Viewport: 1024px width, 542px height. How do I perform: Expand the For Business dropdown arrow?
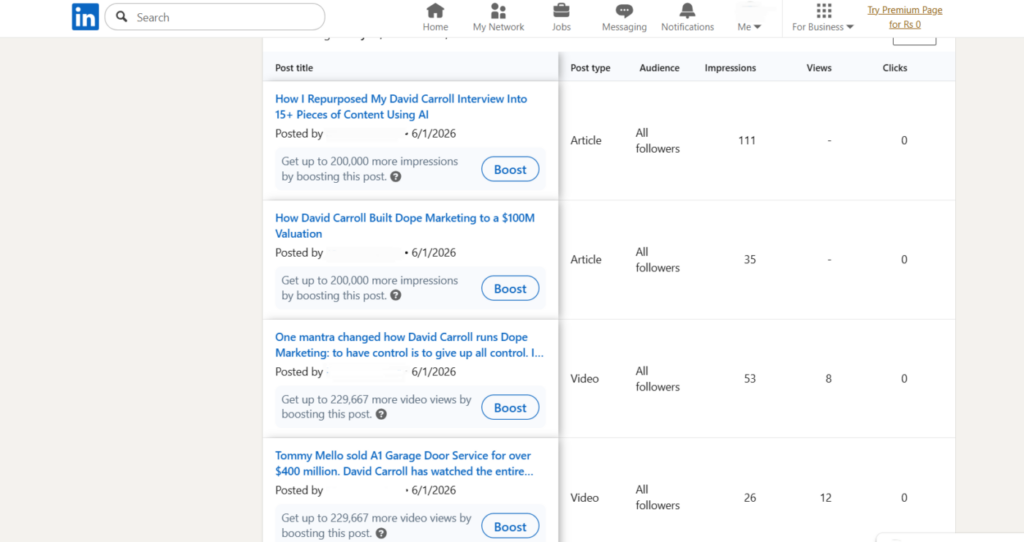[850, 27]
